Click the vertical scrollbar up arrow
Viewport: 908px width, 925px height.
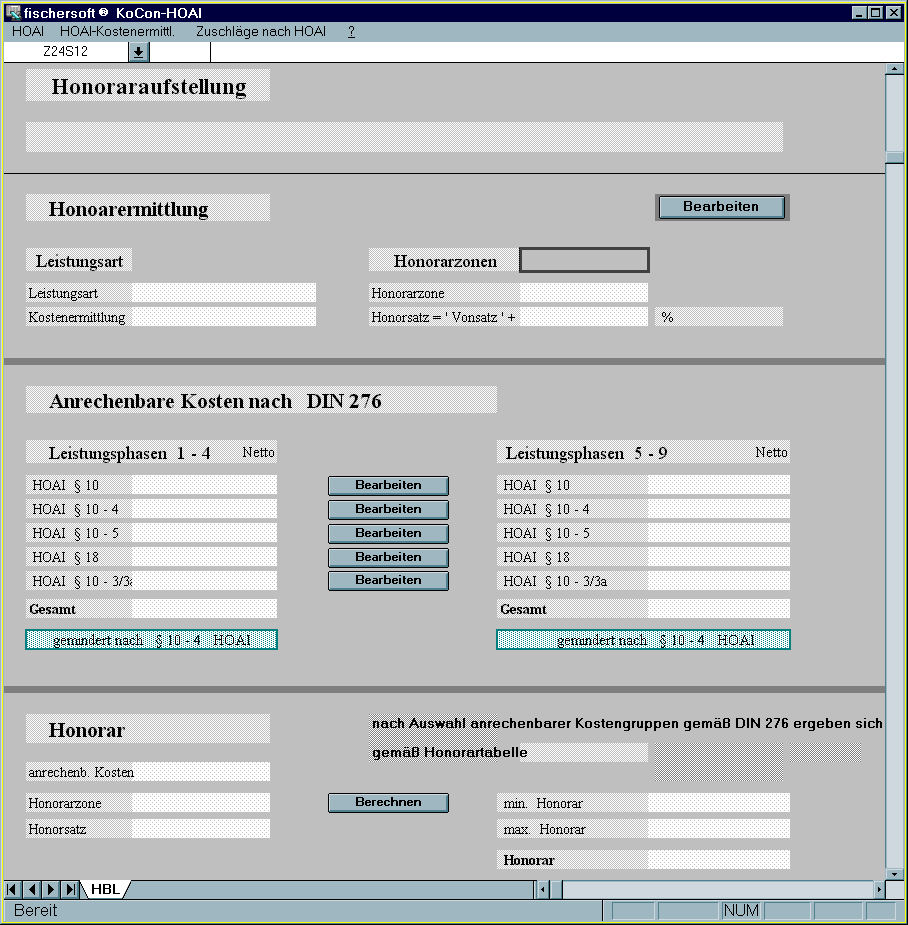[x=894, y=70]
